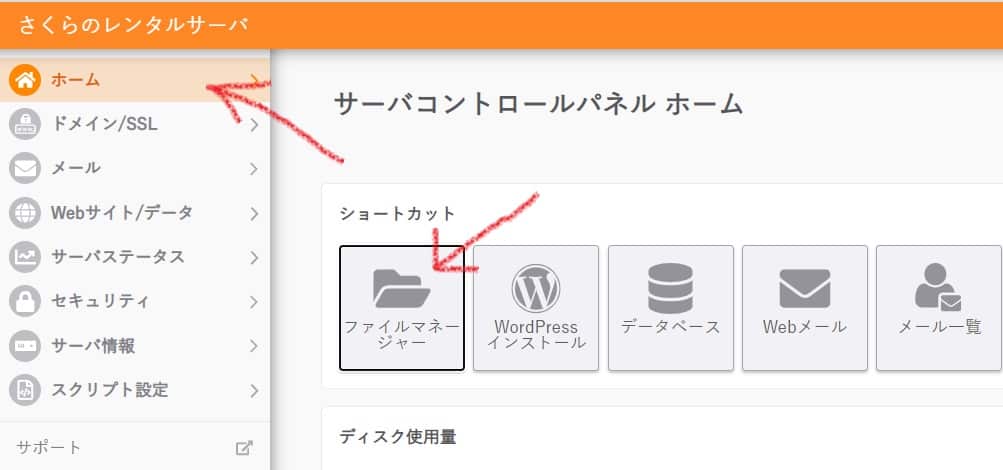This screenshot has width=1003, height=470.
Task: Expand the Webサイト/データ chevron
Action: tap(254, 212)
